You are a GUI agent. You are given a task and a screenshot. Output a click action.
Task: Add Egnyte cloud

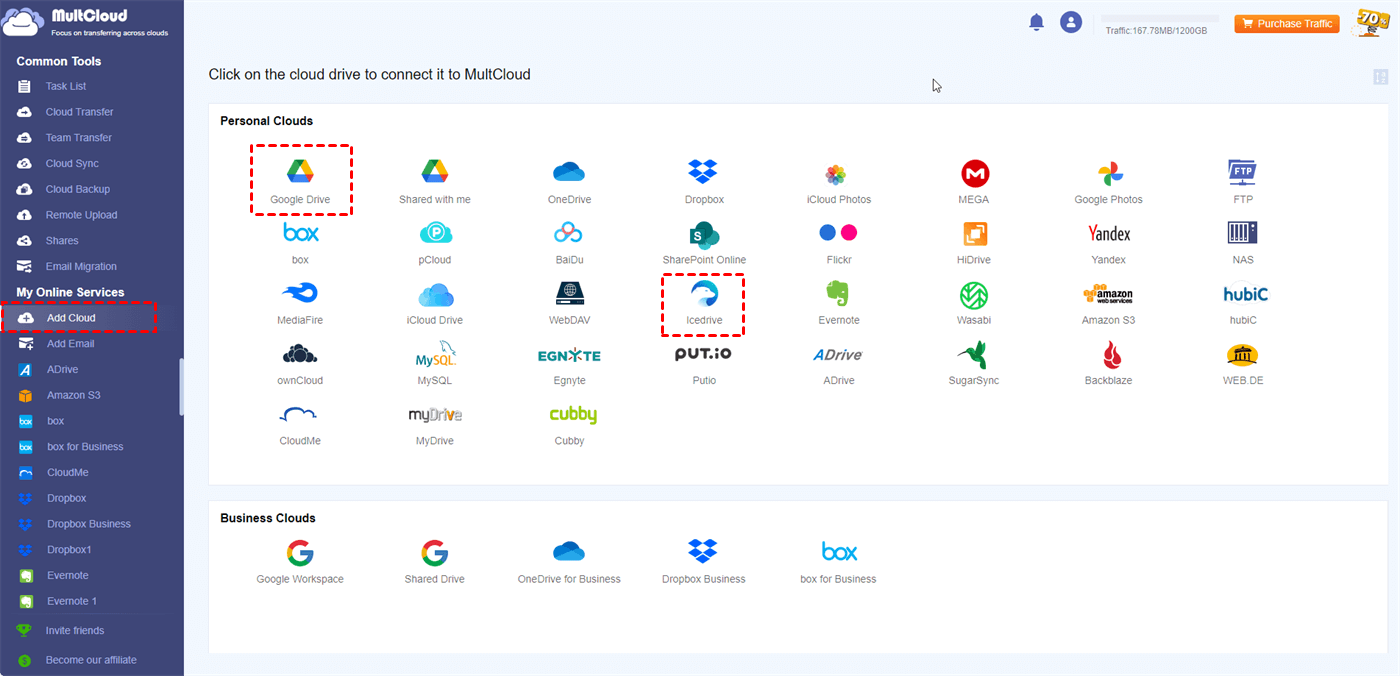(569, 365)
